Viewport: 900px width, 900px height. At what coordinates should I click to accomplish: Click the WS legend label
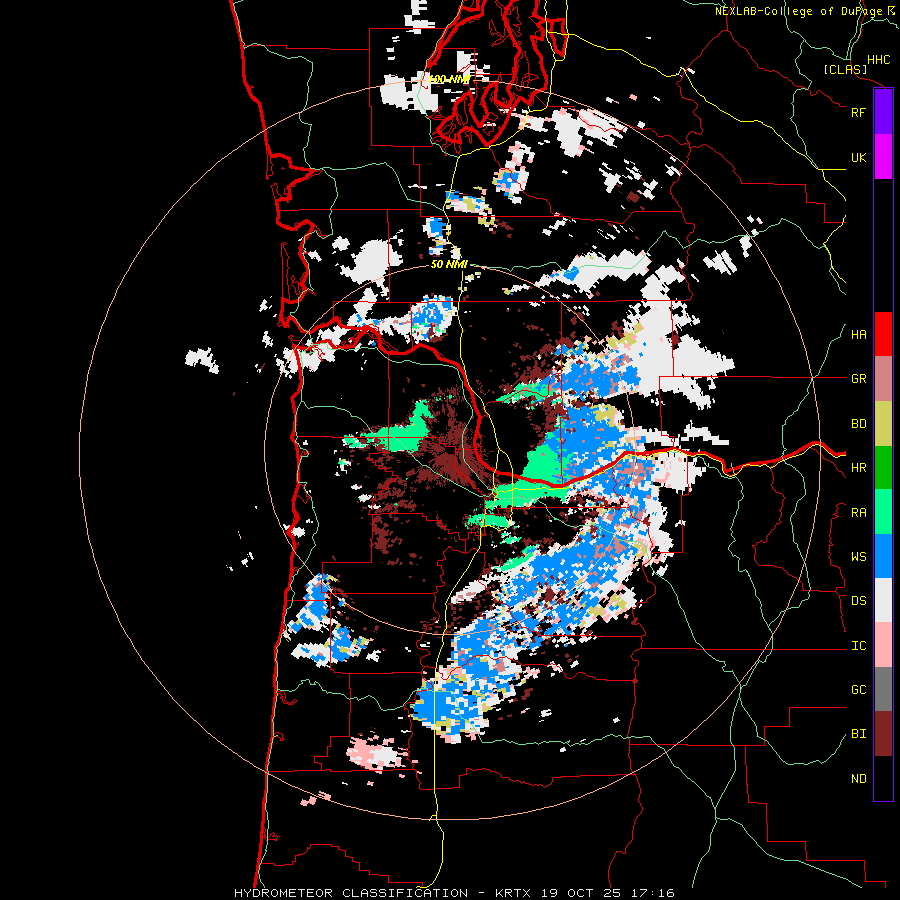click(x=858, y=557)
